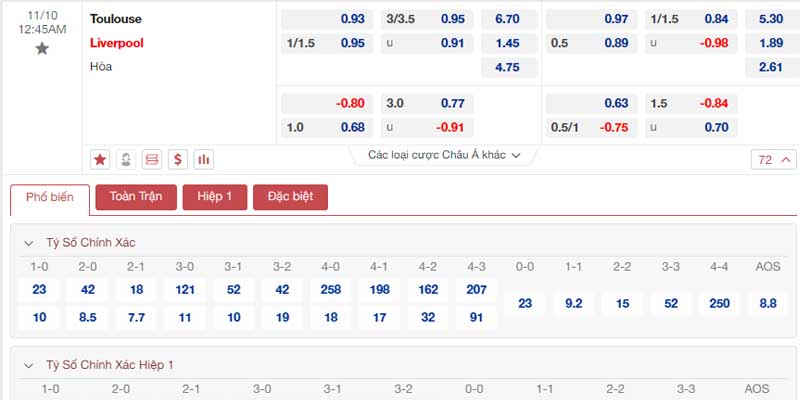This screenshot has width=800, height=400.
Task: Pick the AOS odds 8.8
Action: pos(768,304)
